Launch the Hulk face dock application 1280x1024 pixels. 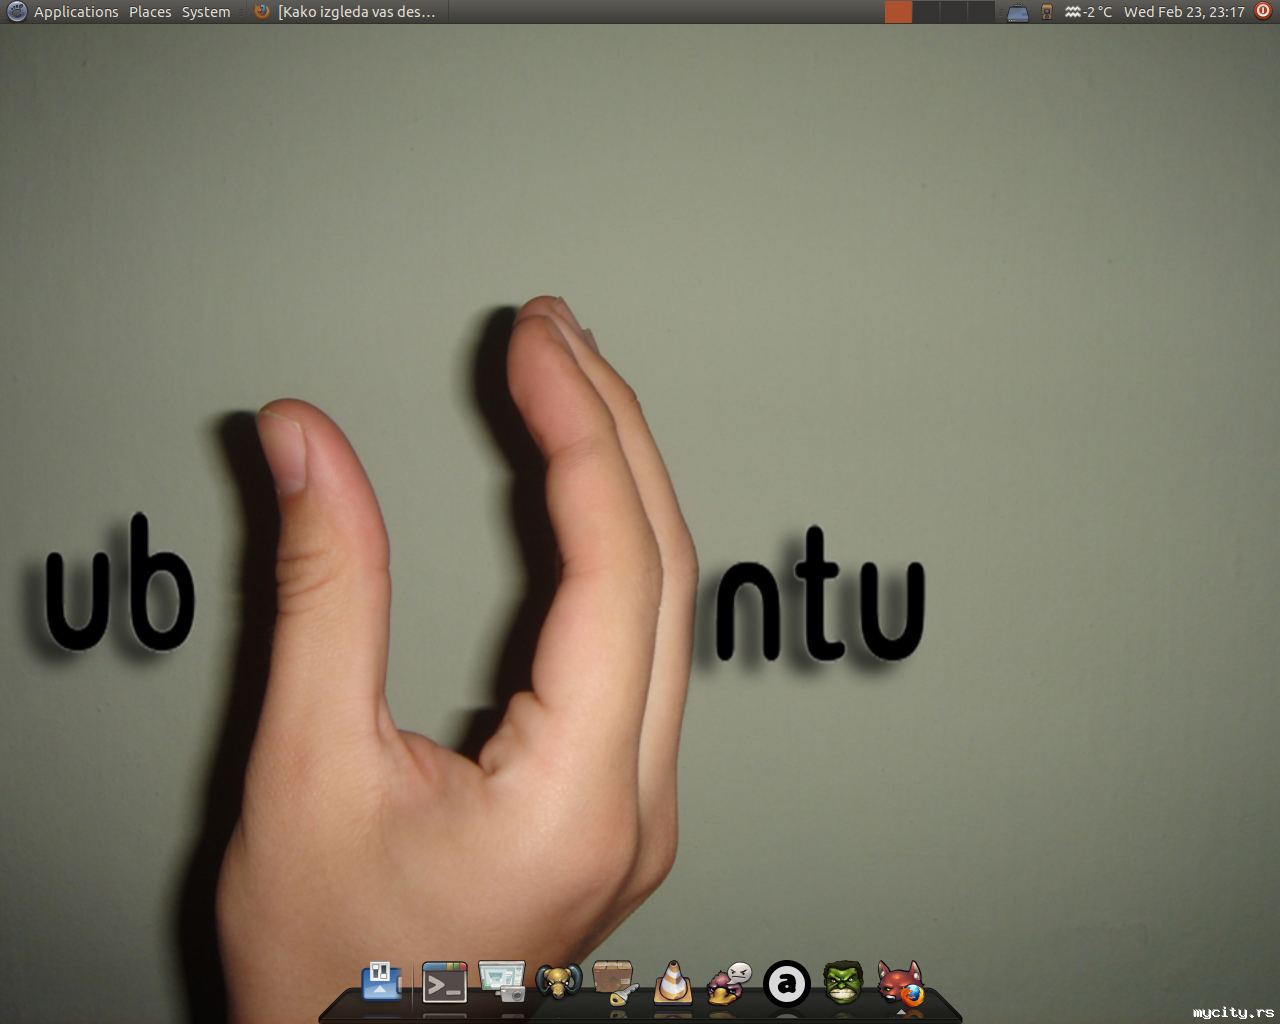click(x=843, y=982)
